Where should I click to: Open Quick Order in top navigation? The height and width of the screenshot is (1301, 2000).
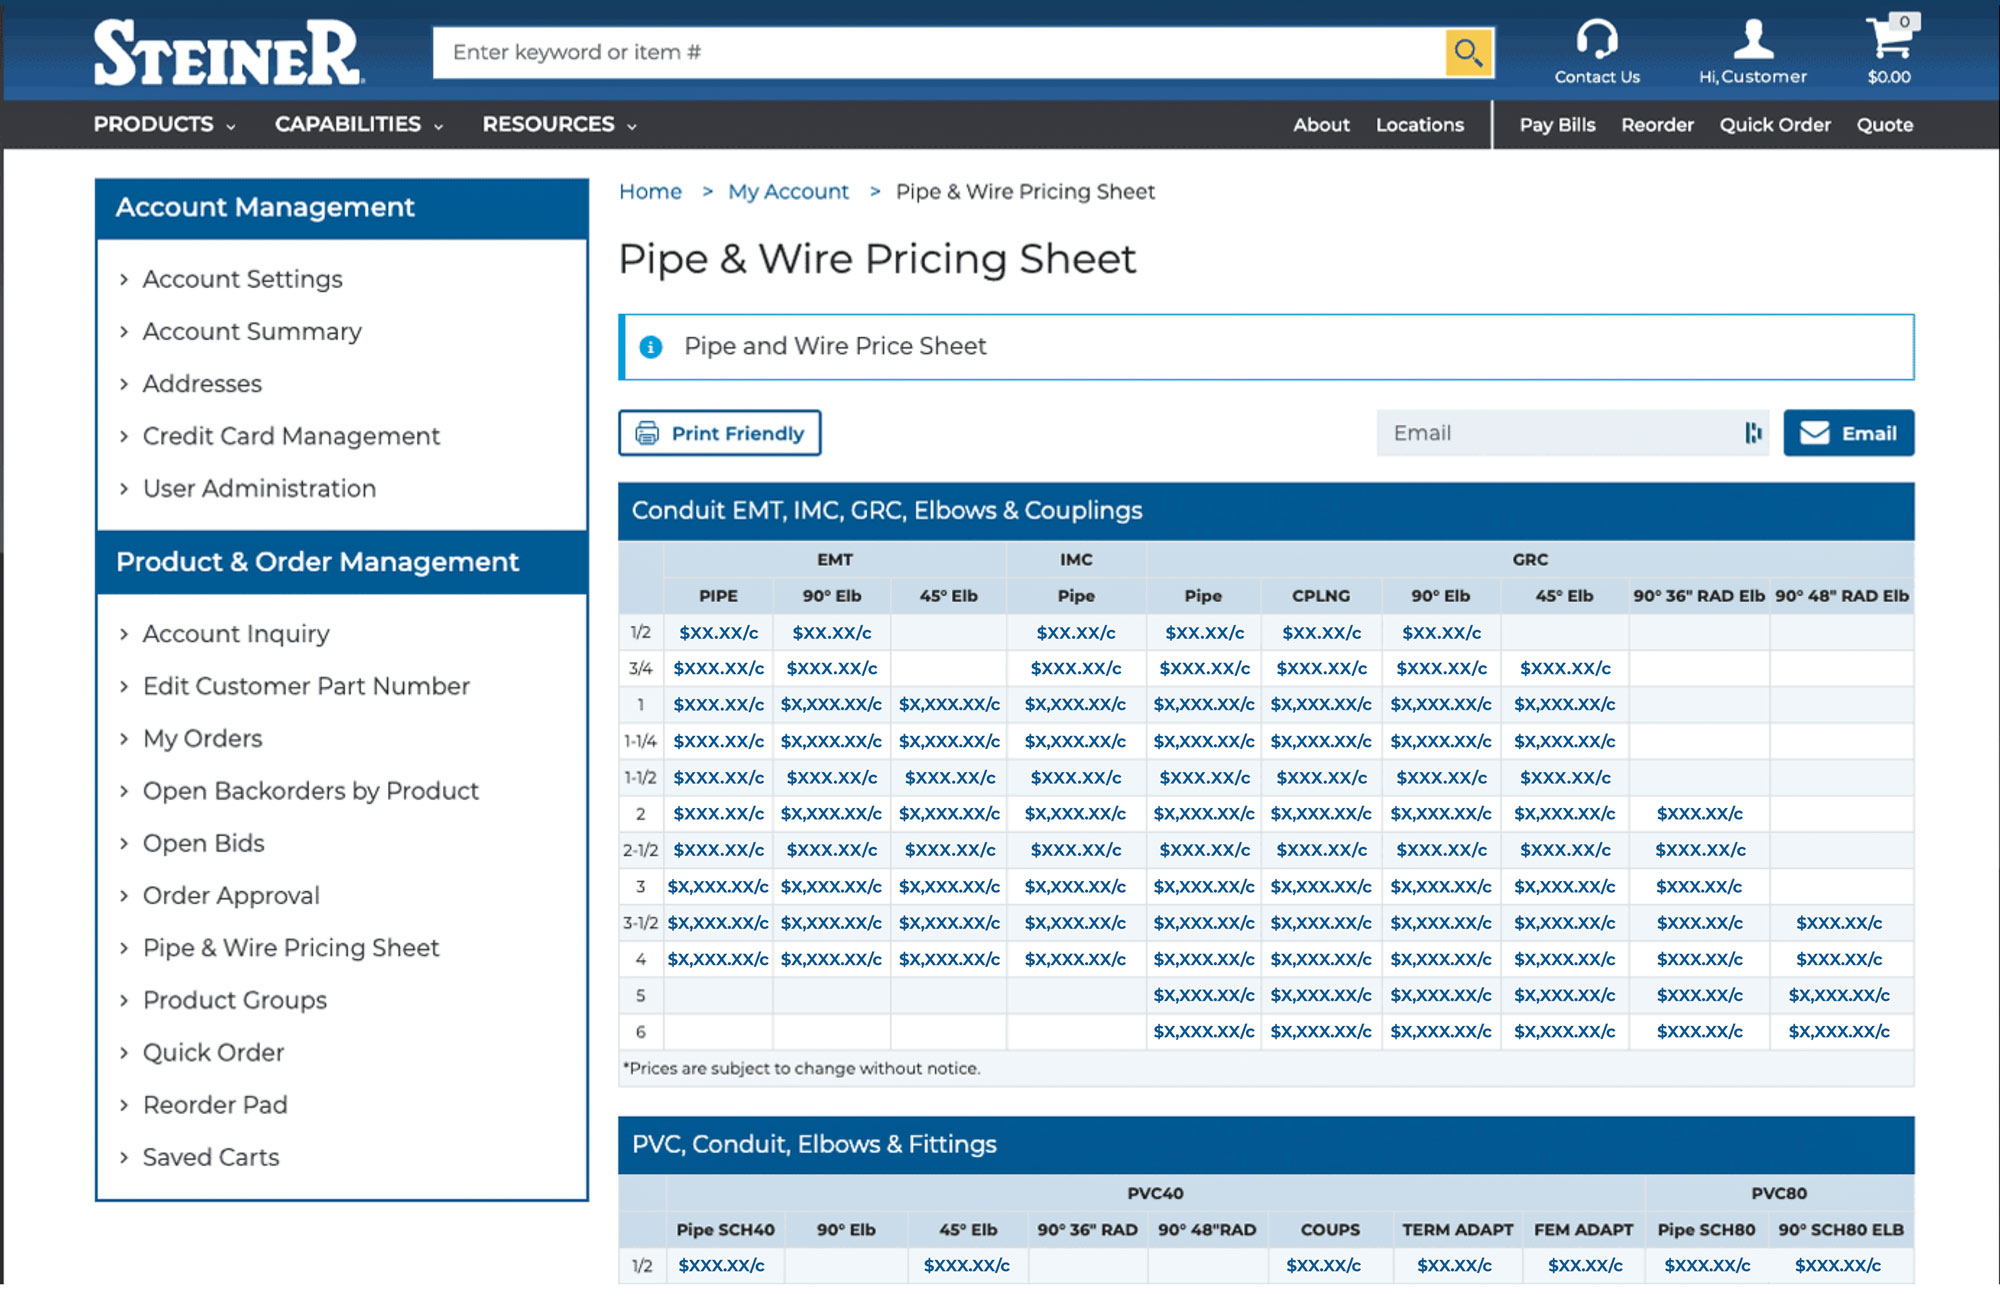click(x=1775, y=125)
